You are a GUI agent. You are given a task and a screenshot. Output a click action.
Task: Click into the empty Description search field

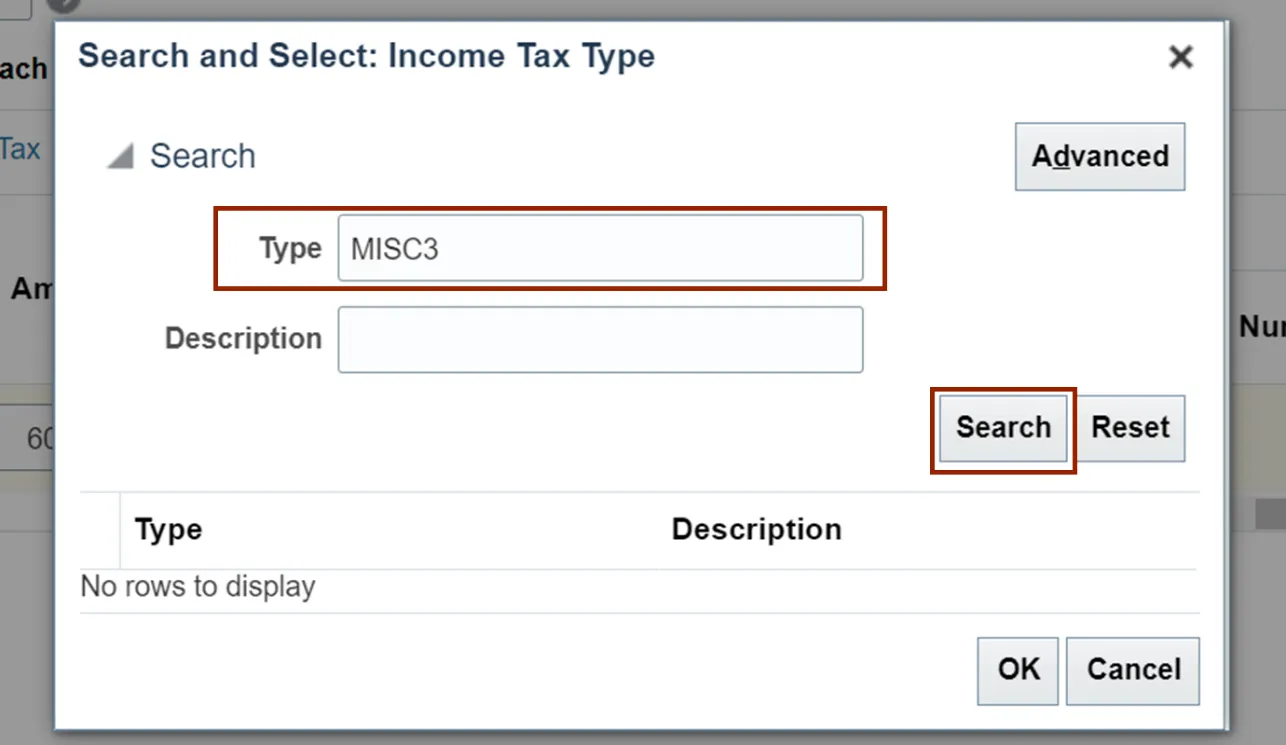tap(600, 340)
